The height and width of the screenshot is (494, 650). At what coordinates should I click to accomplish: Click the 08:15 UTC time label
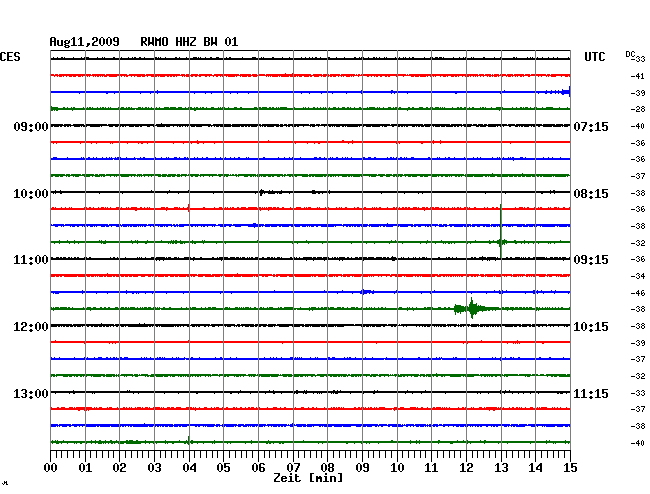[591, 194]
